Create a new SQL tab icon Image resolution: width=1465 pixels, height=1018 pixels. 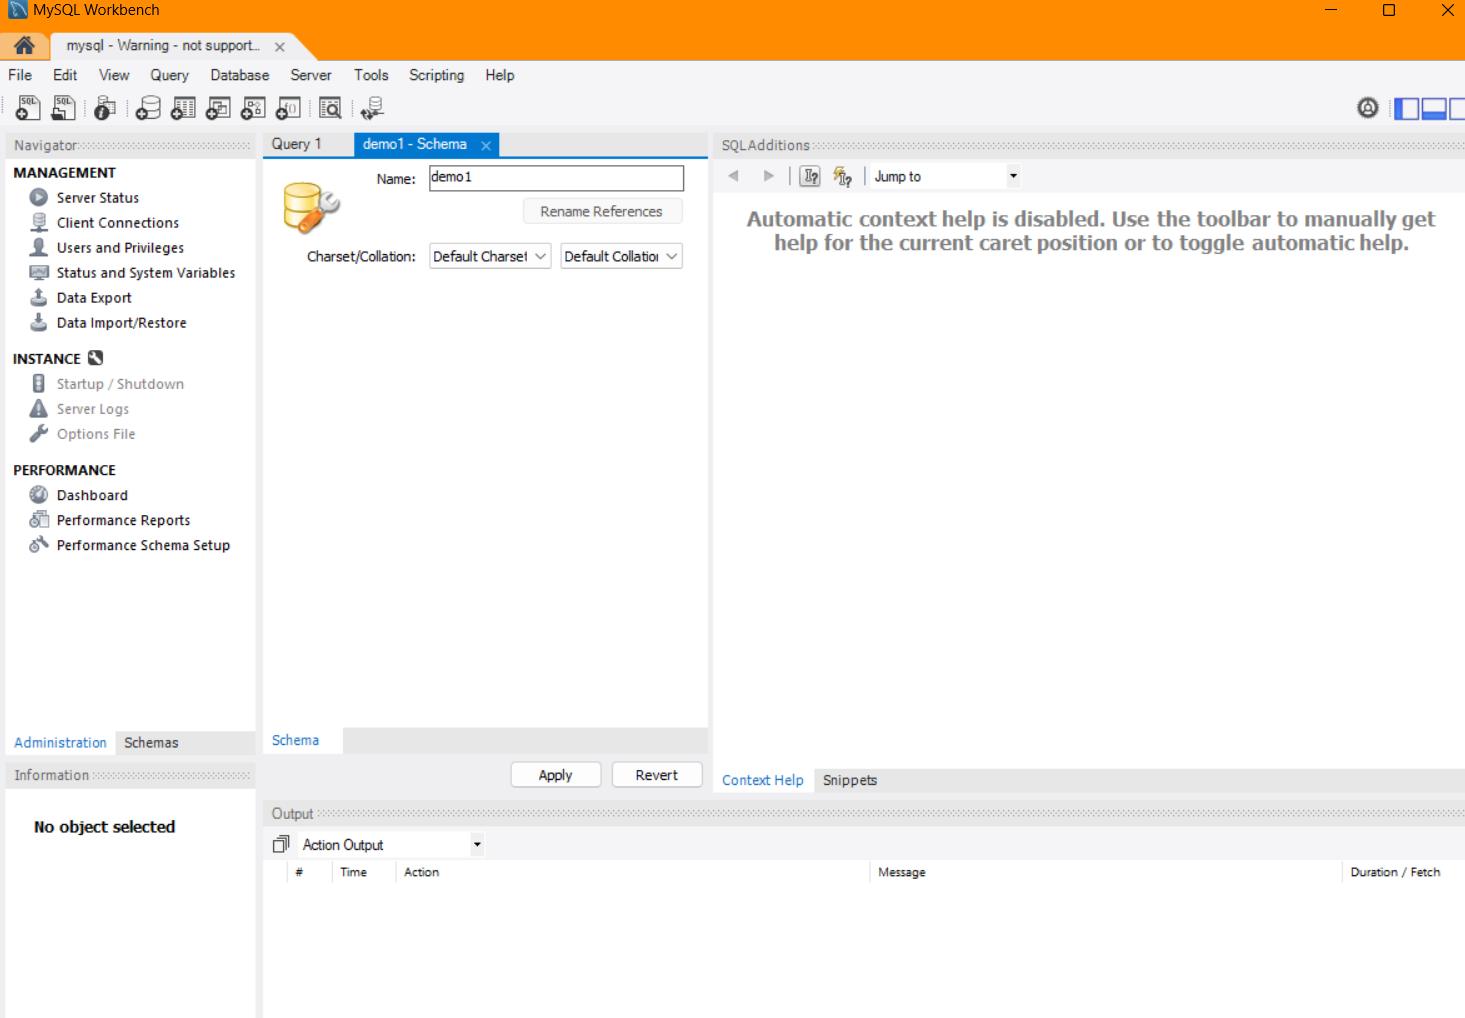(x=28, y=107)
